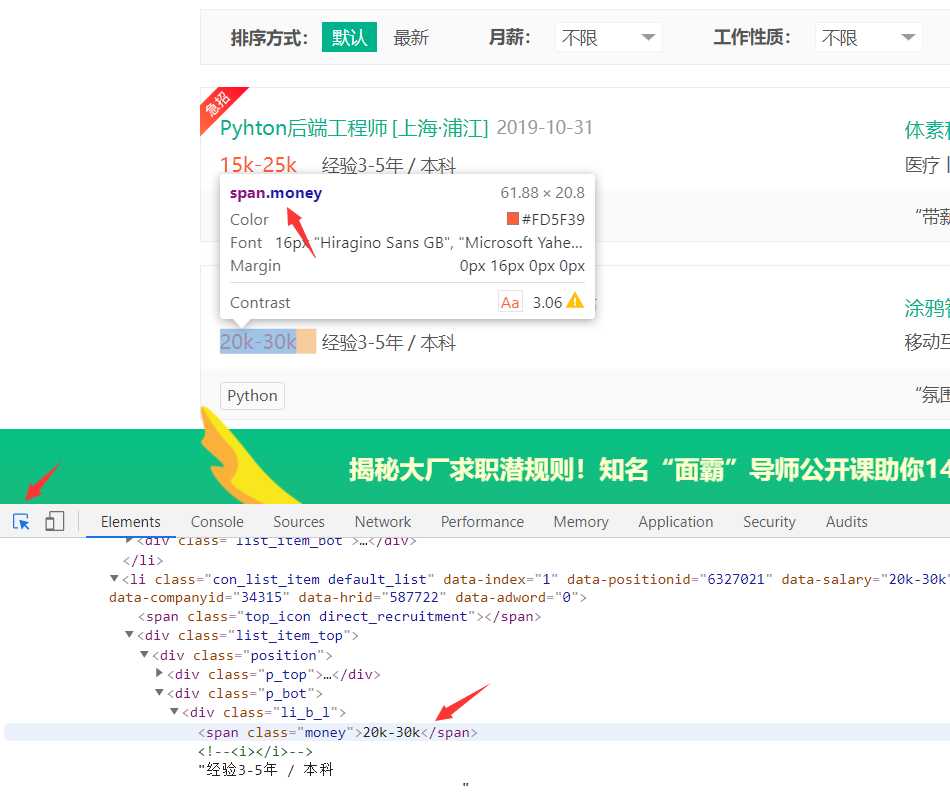Click the Python skill tag

pos(252,396)
